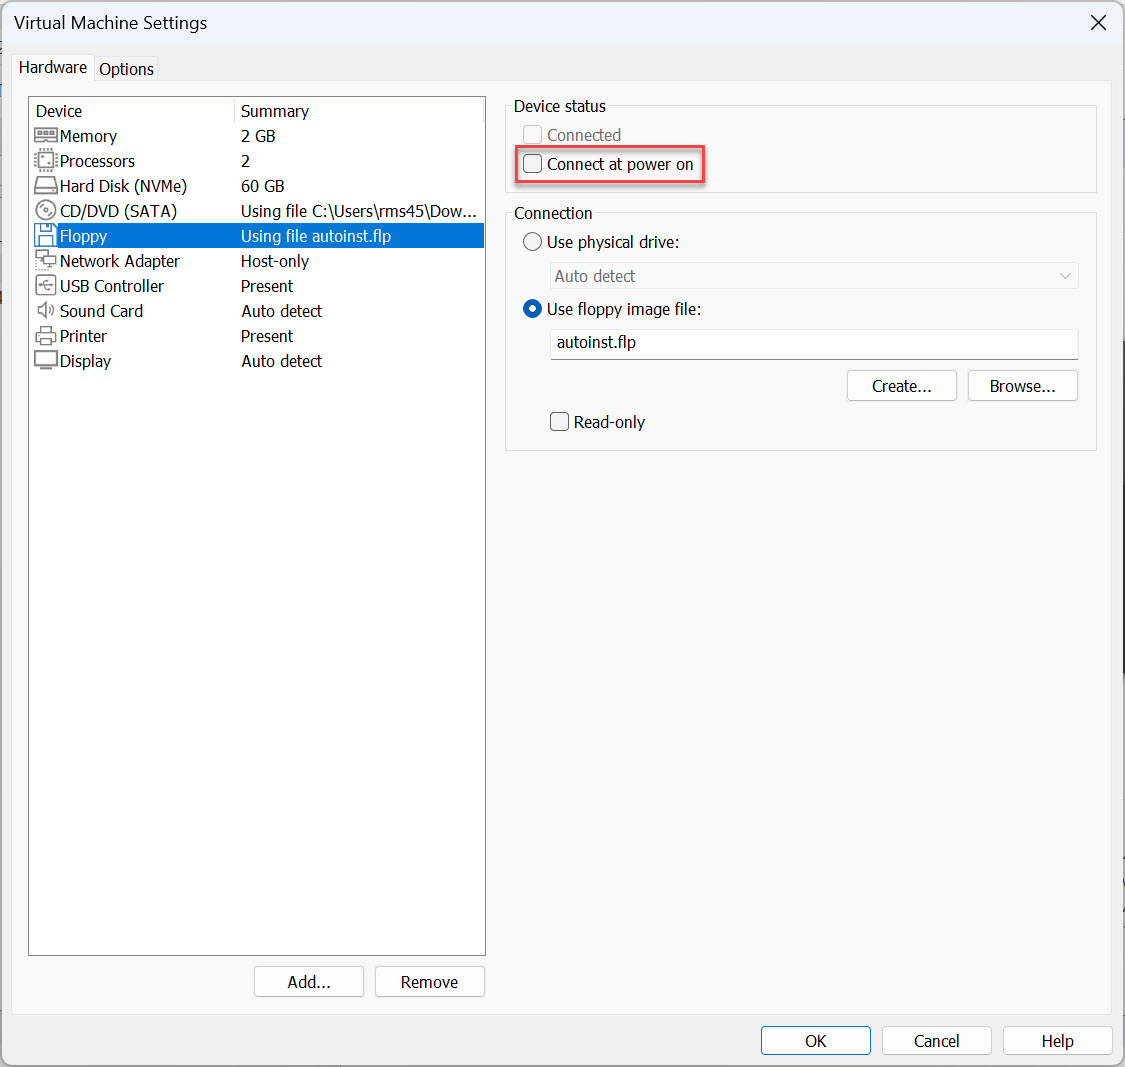Click the autoinst.flp image path field
Image resolution: width=1125 pixels, height=1067 pixels.
(812, 344)
